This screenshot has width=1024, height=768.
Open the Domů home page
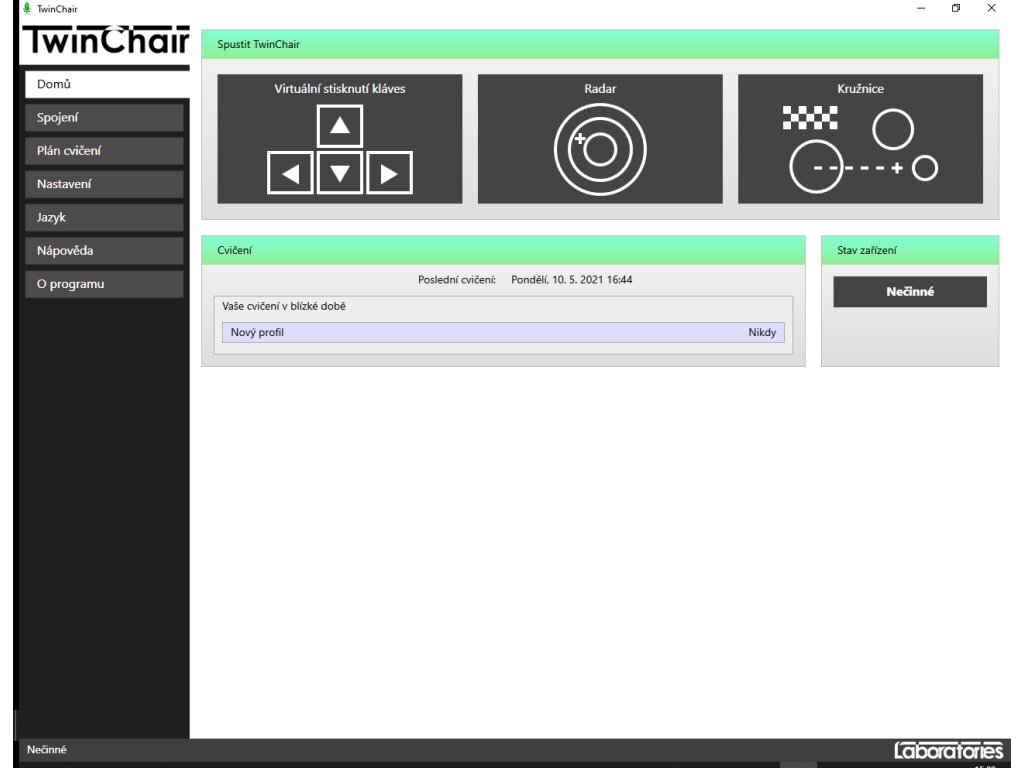point(107,84)
